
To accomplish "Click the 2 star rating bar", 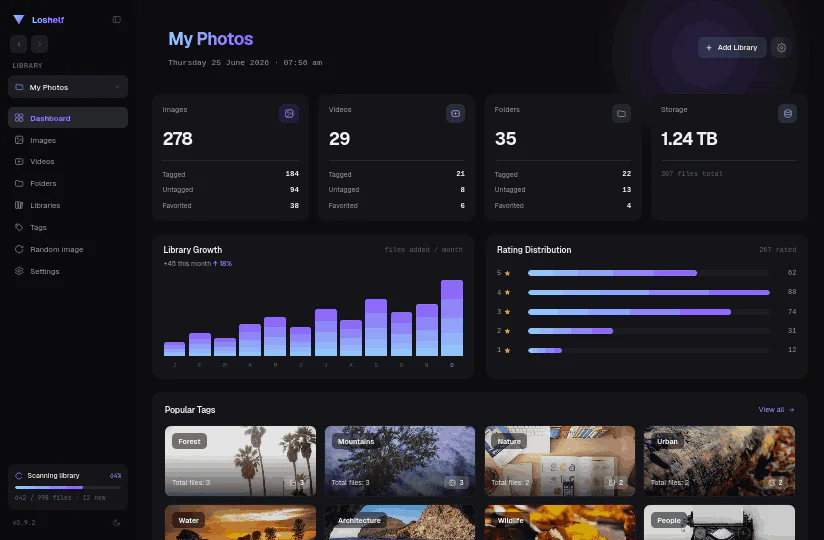I will pos(648,331).
